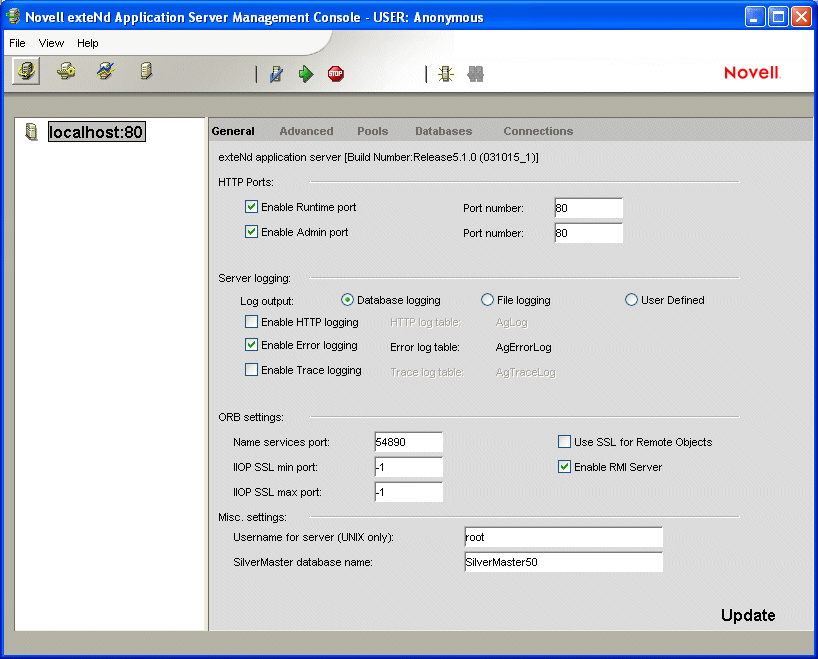Click the monitor chart toolbar icon
The height and width of the screenshot is (659, 818).
[105, 72]
